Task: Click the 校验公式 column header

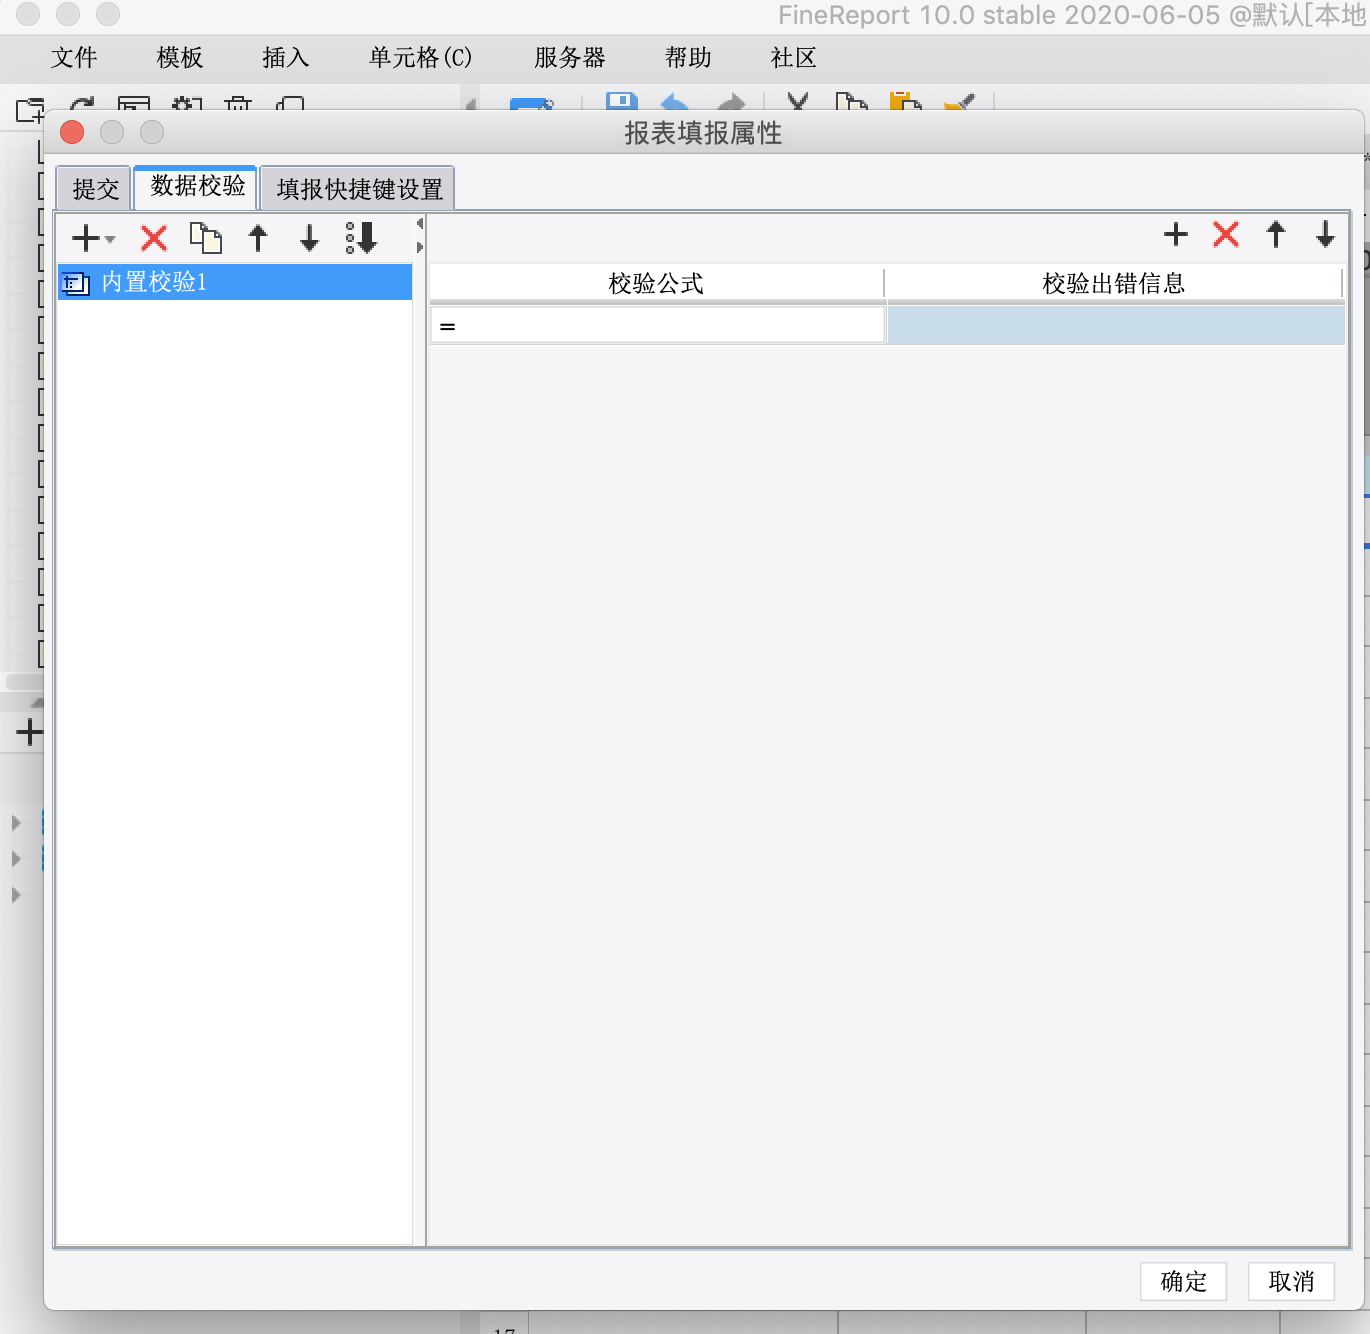Action: 656,284
